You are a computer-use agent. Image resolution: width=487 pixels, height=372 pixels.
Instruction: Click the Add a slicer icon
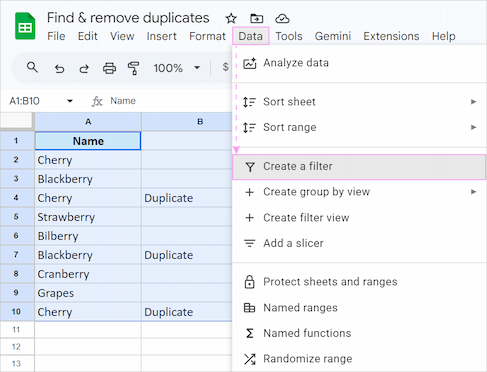click(x=250, y=243)
